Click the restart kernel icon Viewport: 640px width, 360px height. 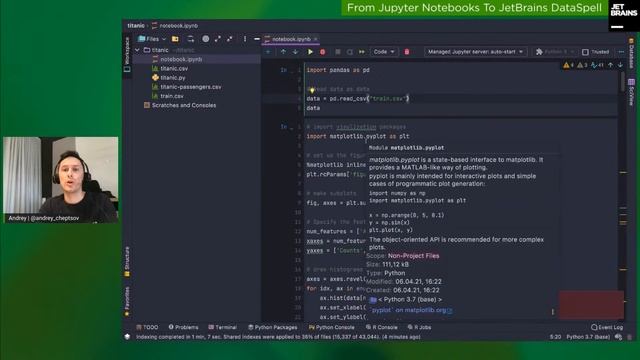click(350, 52)
